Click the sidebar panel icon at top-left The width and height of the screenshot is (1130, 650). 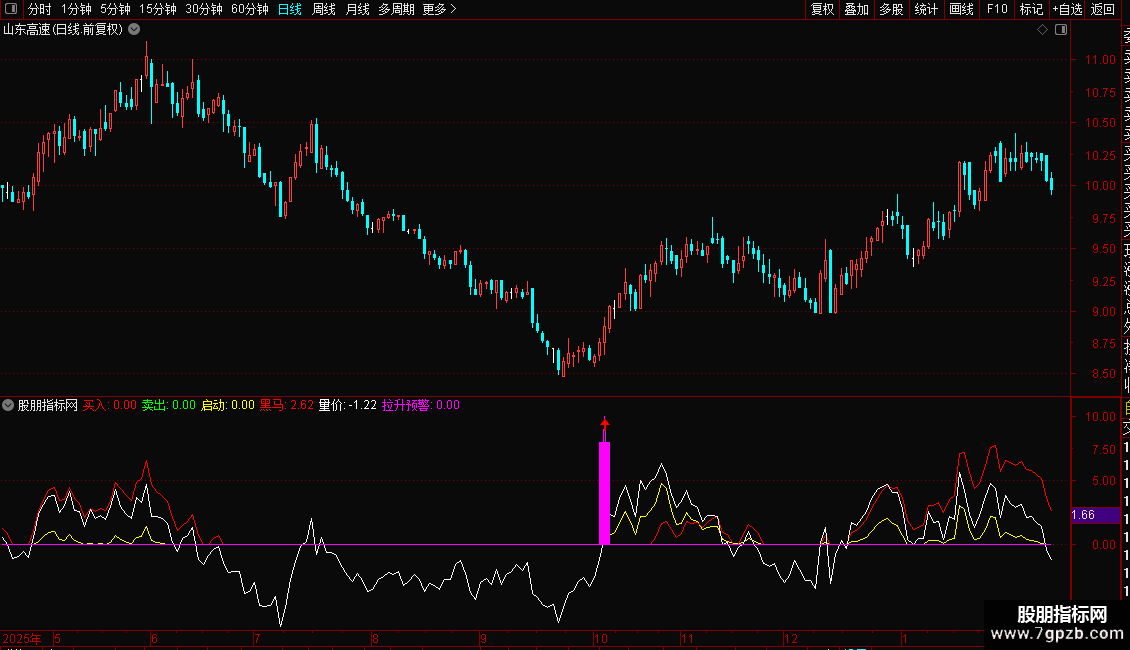point(11,10)
